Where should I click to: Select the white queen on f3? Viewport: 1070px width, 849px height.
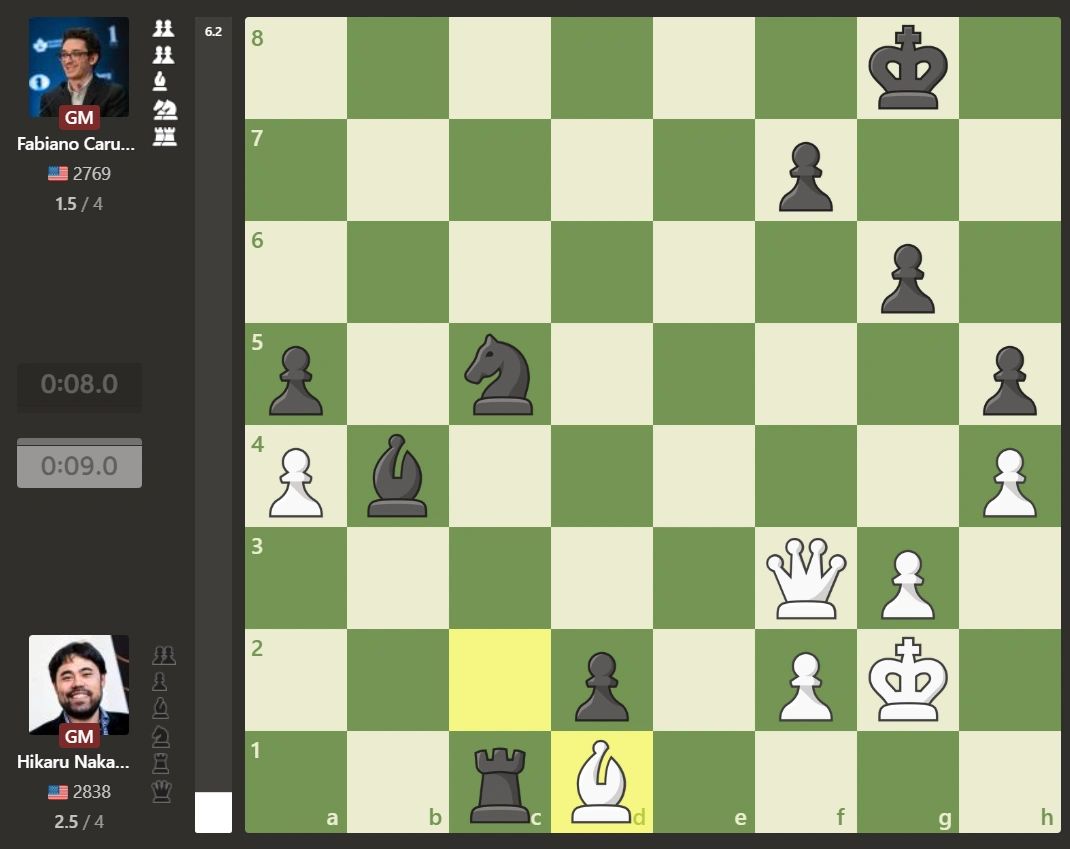point(807,579)
